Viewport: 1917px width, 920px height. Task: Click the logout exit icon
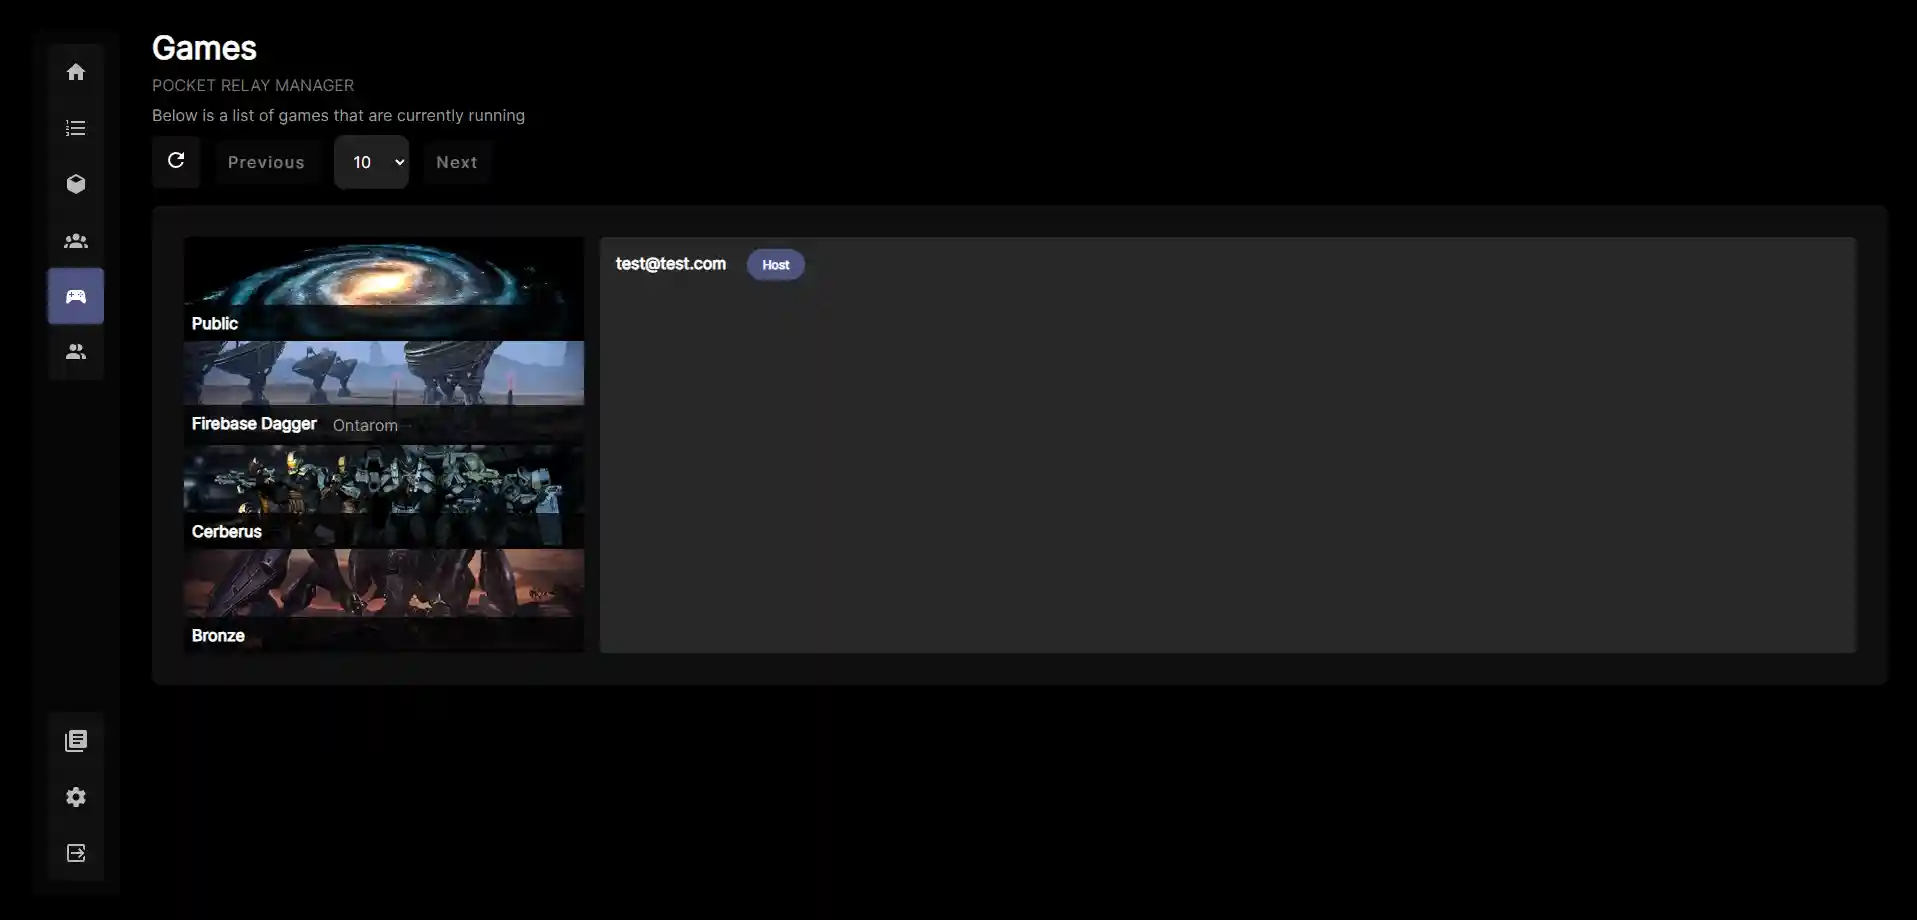76,853
